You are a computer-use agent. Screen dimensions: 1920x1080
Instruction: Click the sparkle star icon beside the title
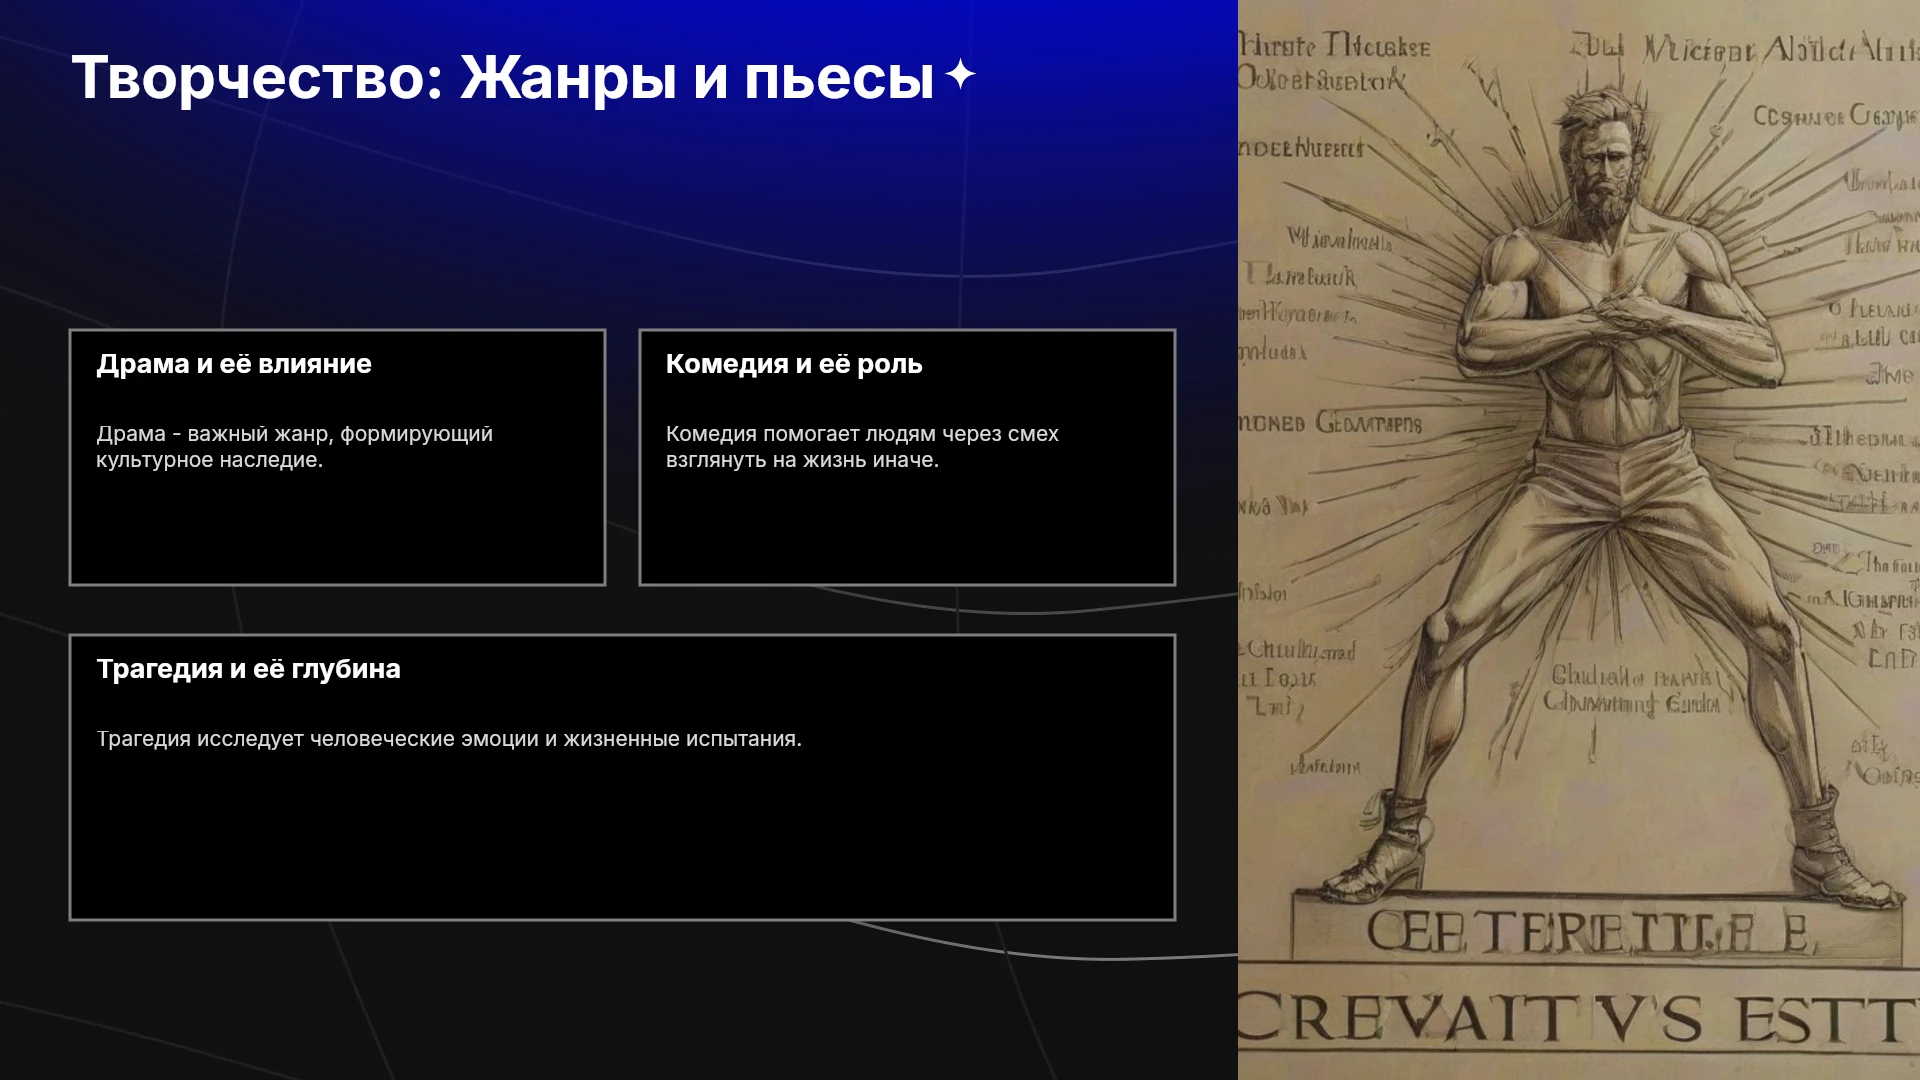click(960, 75)
